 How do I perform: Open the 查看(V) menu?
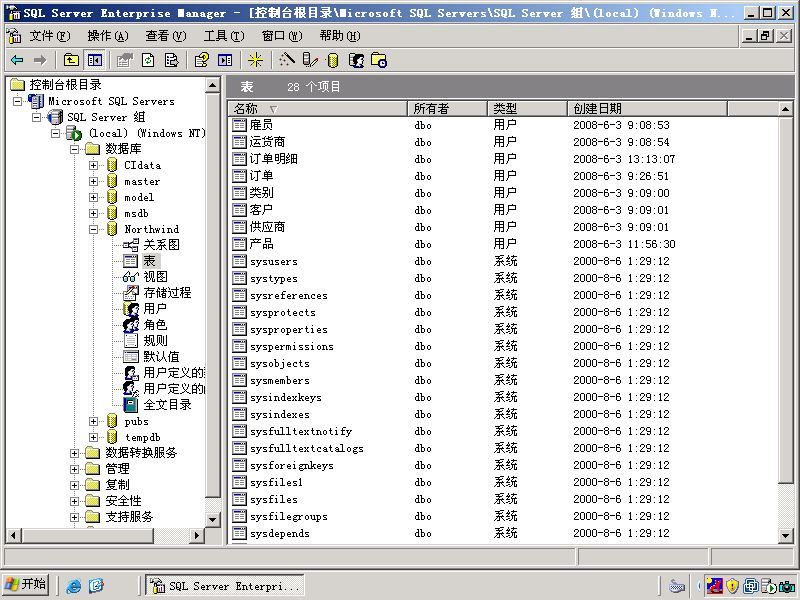(166, 36)
